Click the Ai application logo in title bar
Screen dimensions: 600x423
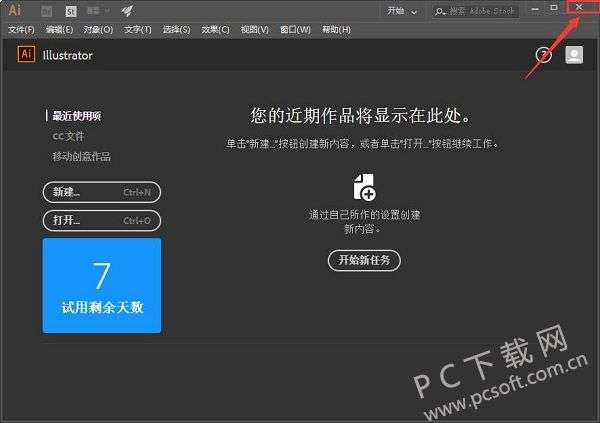pyautogui.click(x=14, y=10)
